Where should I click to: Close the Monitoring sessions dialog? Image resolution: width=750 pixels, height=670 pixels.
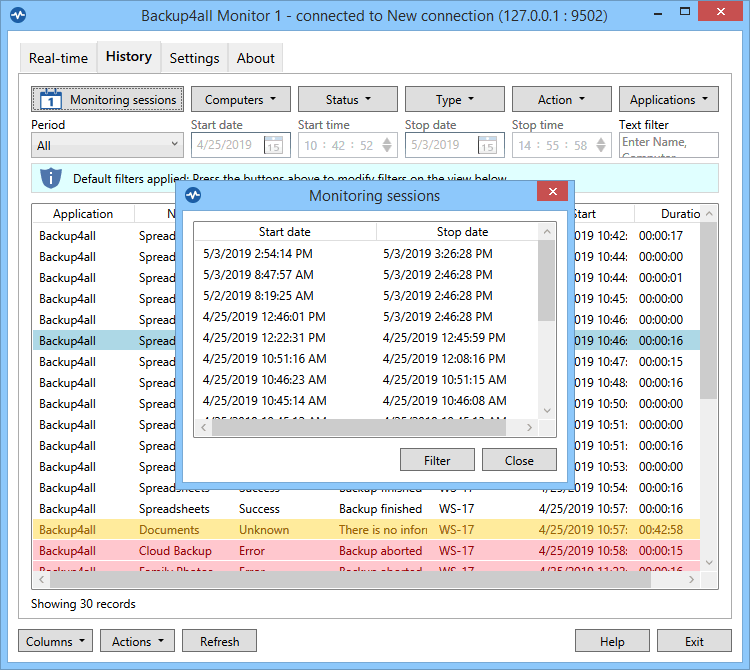coord(552,193)
